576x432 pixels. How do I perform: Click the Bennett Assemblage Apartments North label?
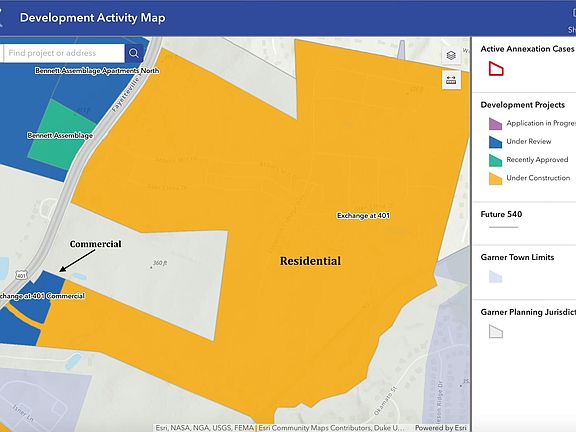[97, 71]
